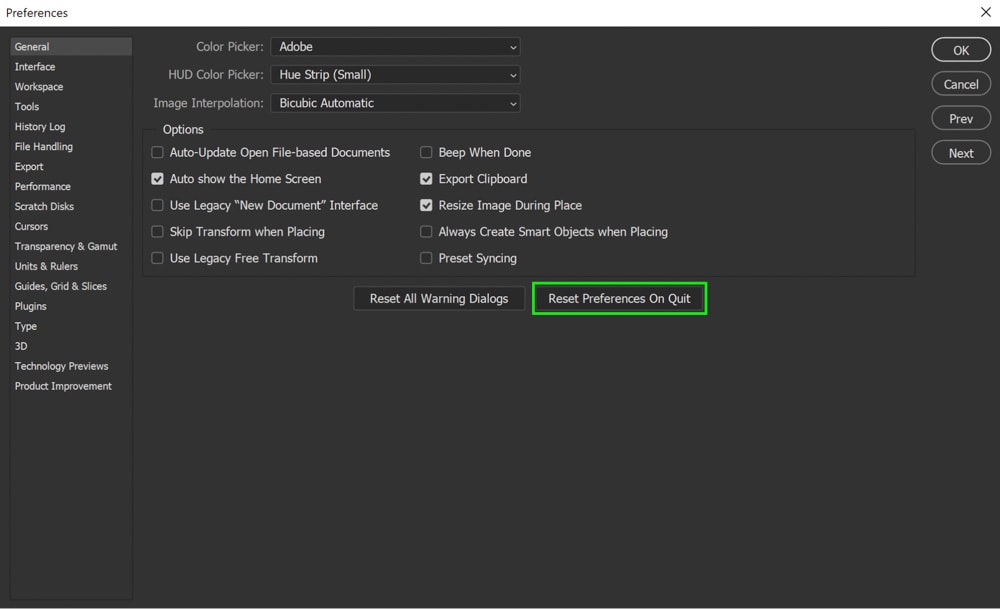Viewport: 1000px width, 609px height.
Task: Change the Image Interpolation method
Action: click(395, 102)
